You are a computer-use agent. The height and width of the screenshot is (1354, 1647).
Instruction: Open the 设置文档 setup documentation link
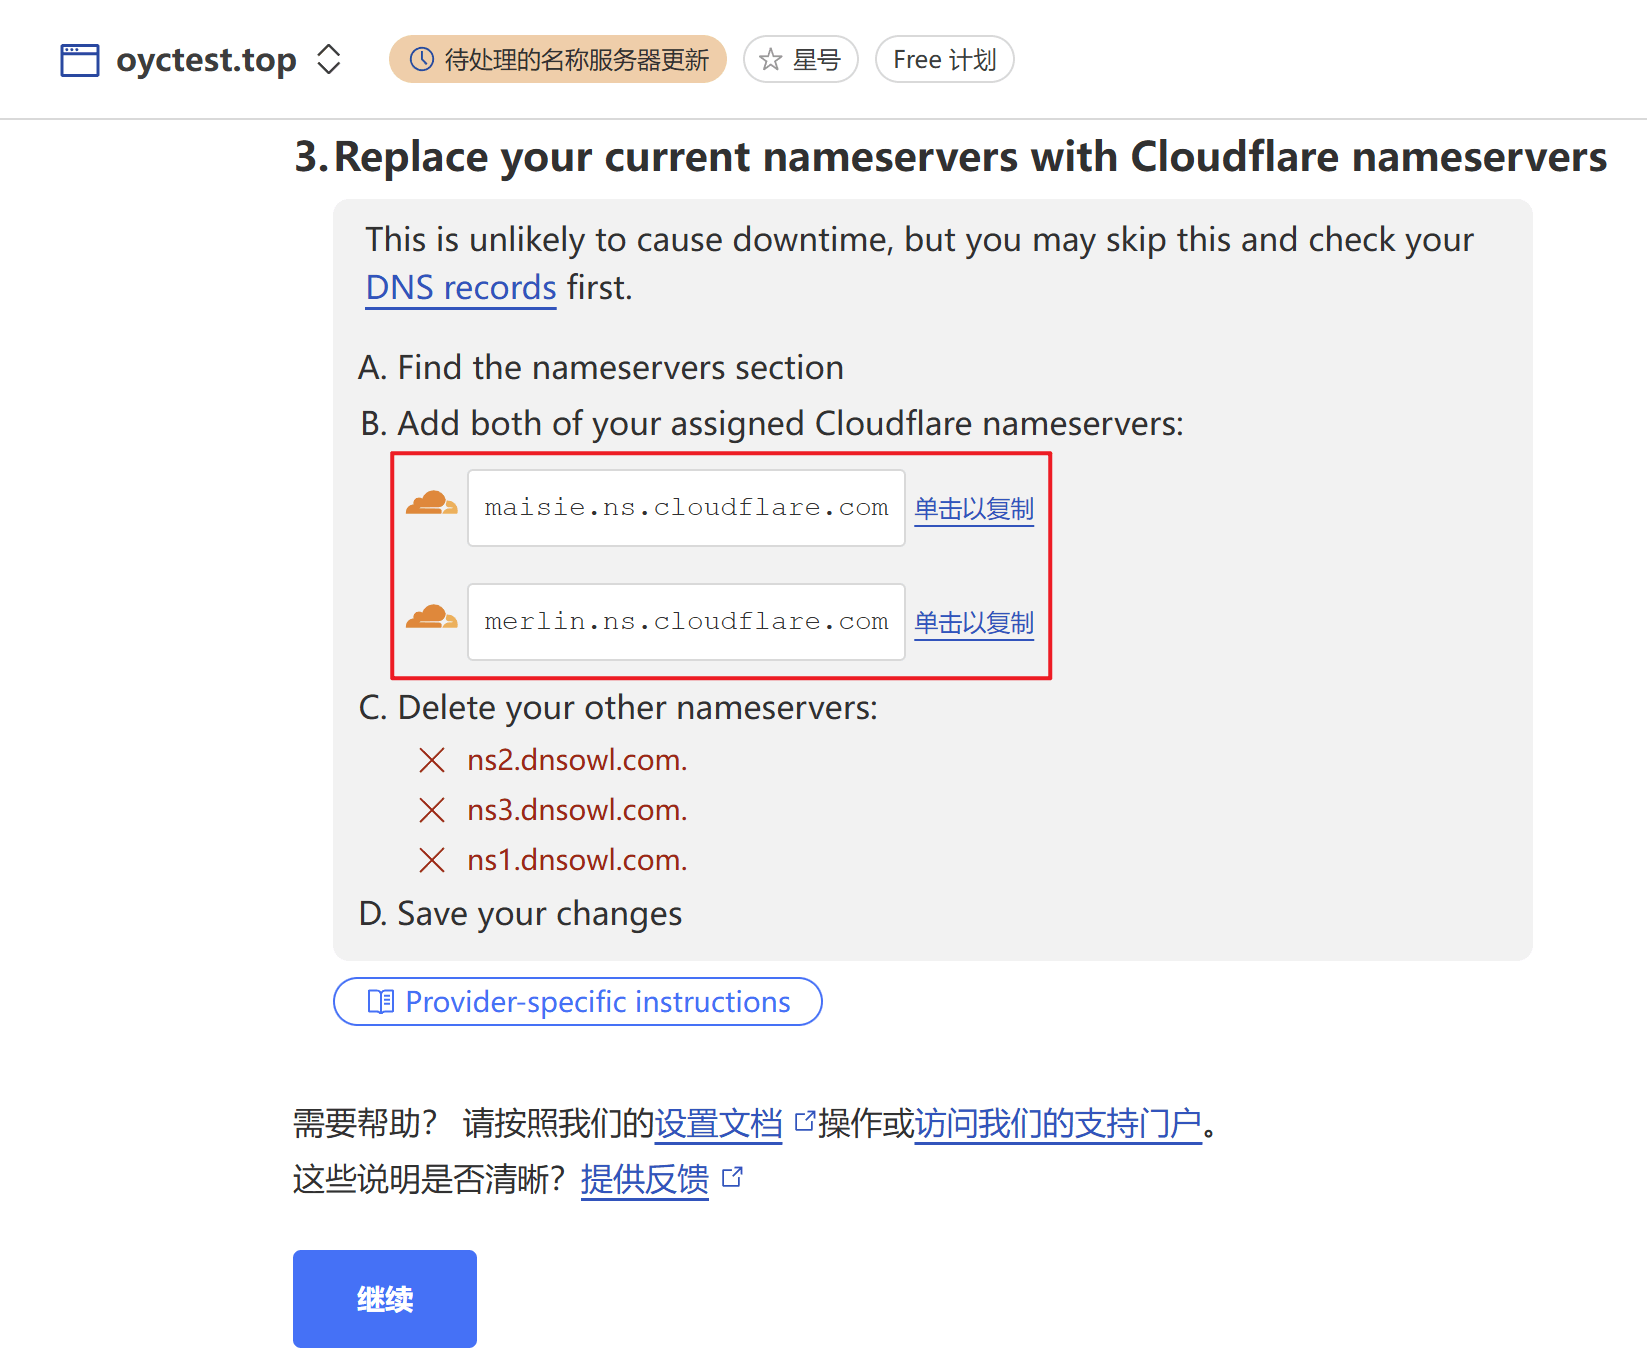click(718, 1124)
